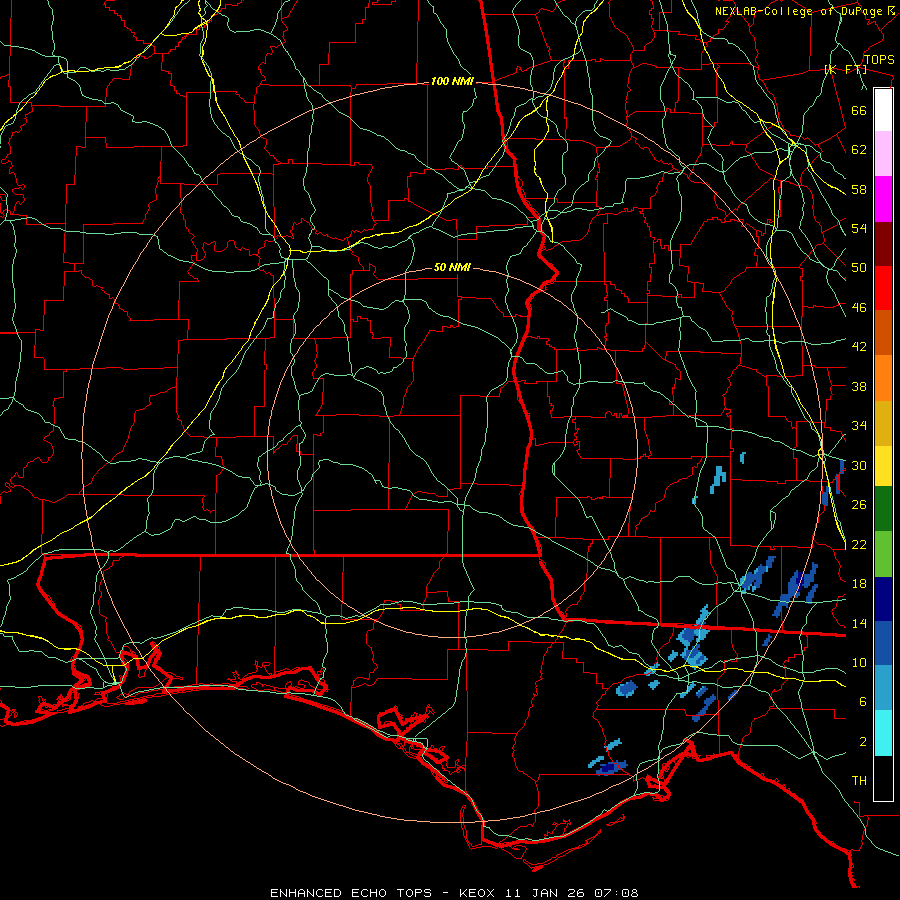Click the magenta 58 kft legend swatch
Viewport: 900px width, 900px height.
[883, 199]
